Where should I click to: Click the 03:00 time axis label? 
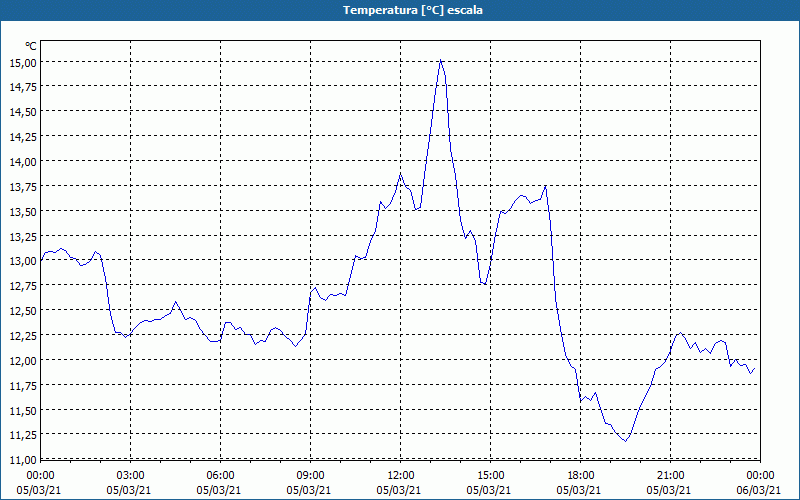130,476
